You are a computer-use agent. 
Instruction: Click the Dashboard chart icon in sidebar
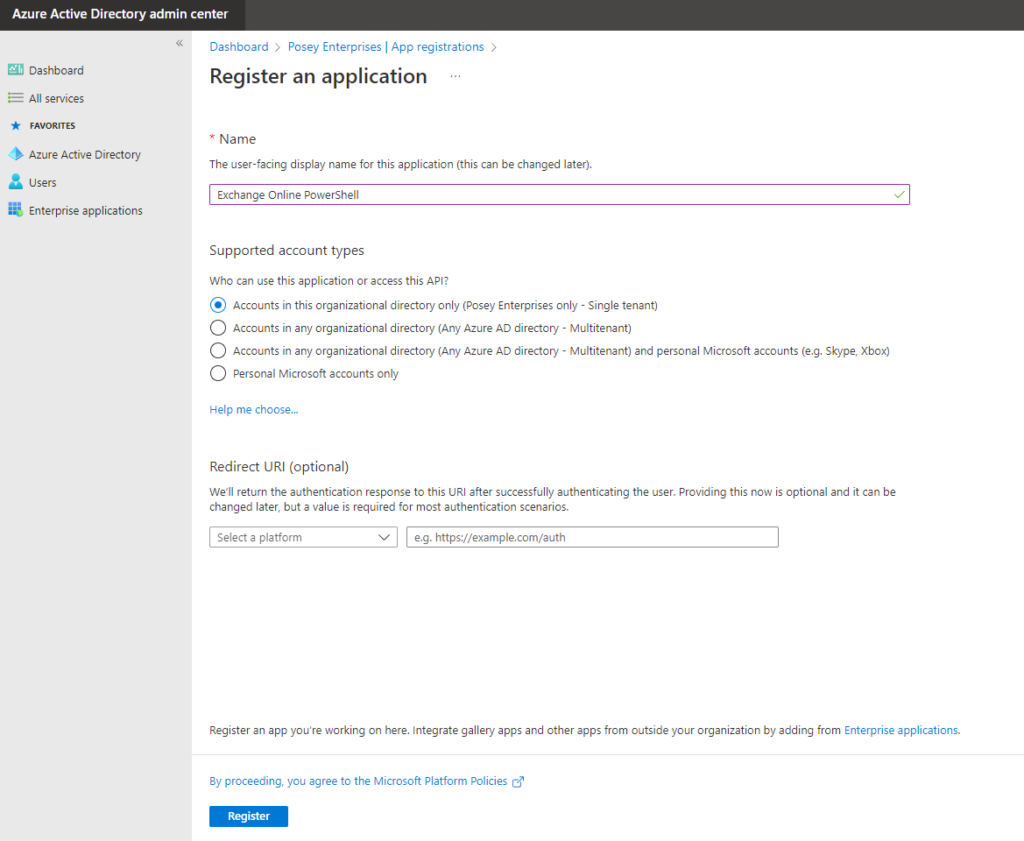(x=16, y=69)
